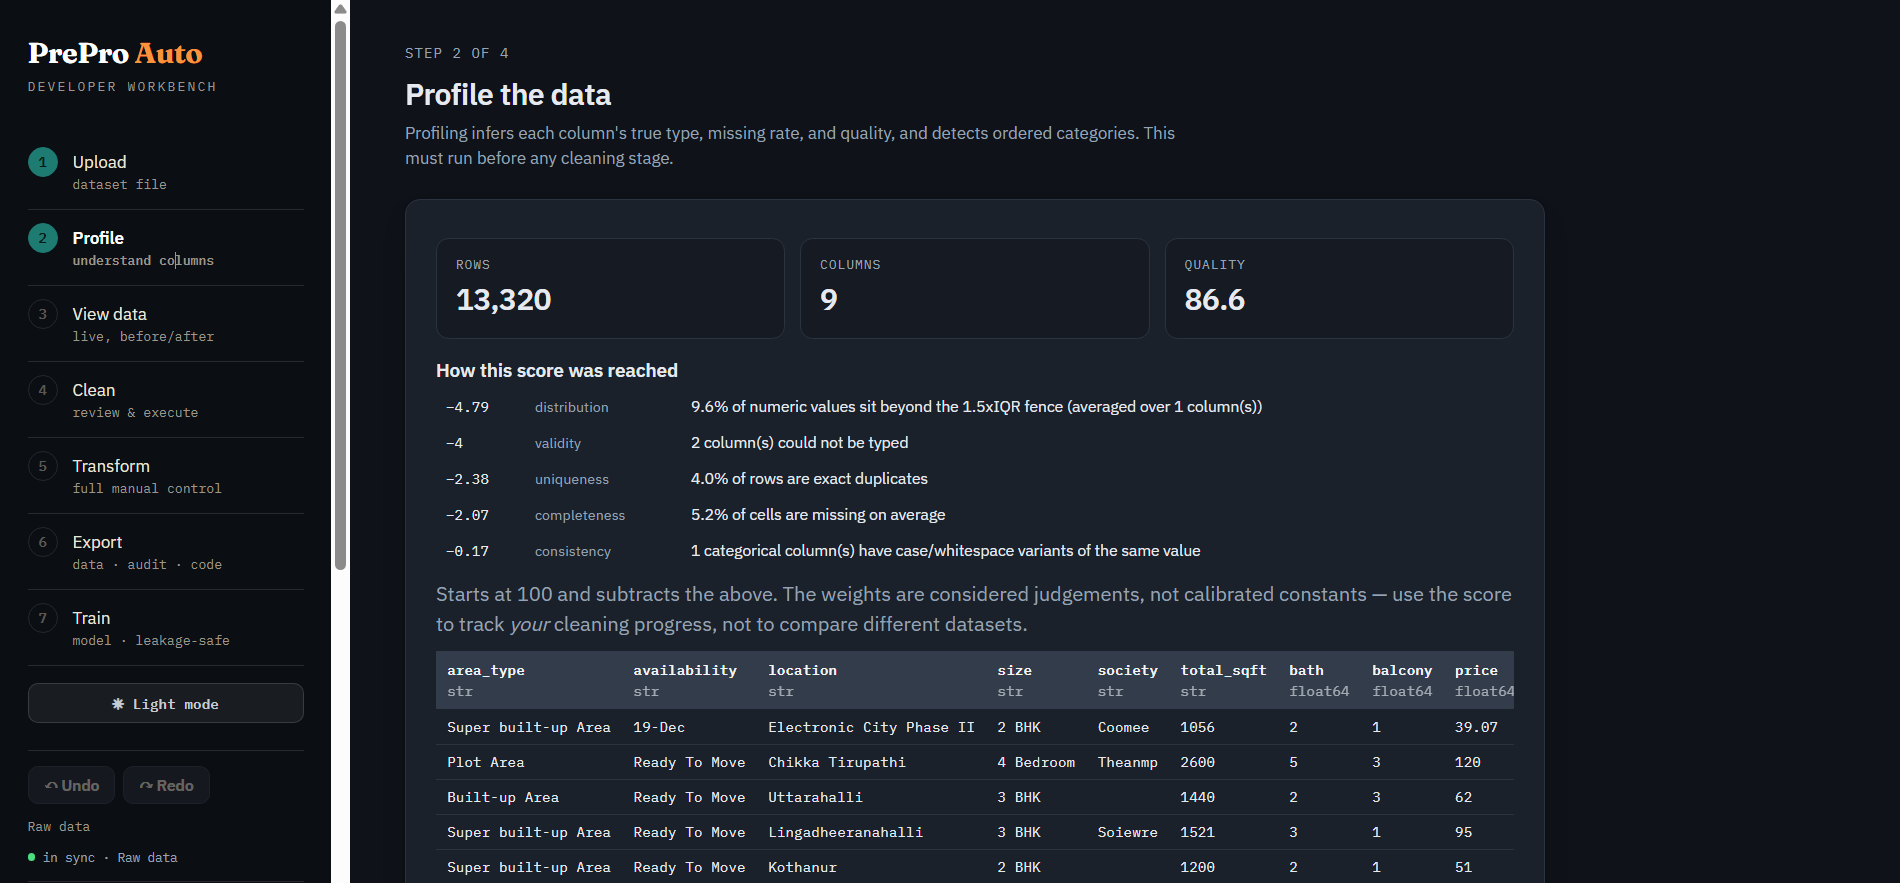Click the step 3 View data circle icon
1900x883 pixels.
tap(42, 314)
